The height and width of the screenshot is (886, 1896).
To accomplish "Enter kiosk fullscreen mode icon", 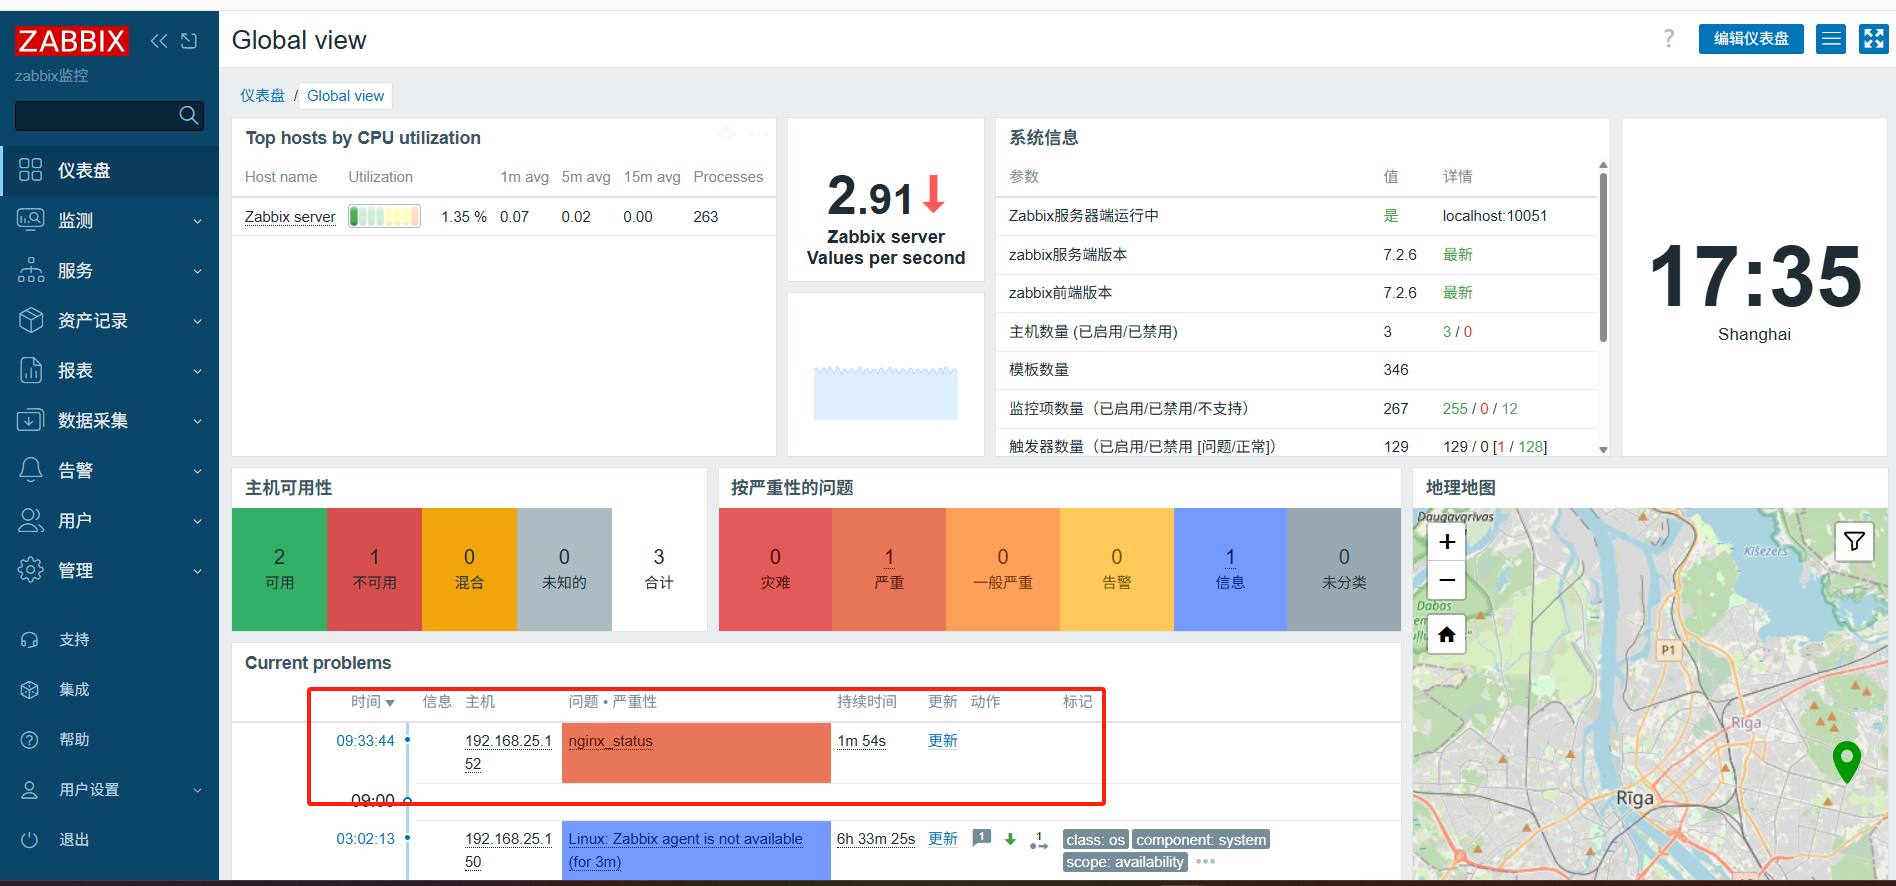I will 1873,39.
